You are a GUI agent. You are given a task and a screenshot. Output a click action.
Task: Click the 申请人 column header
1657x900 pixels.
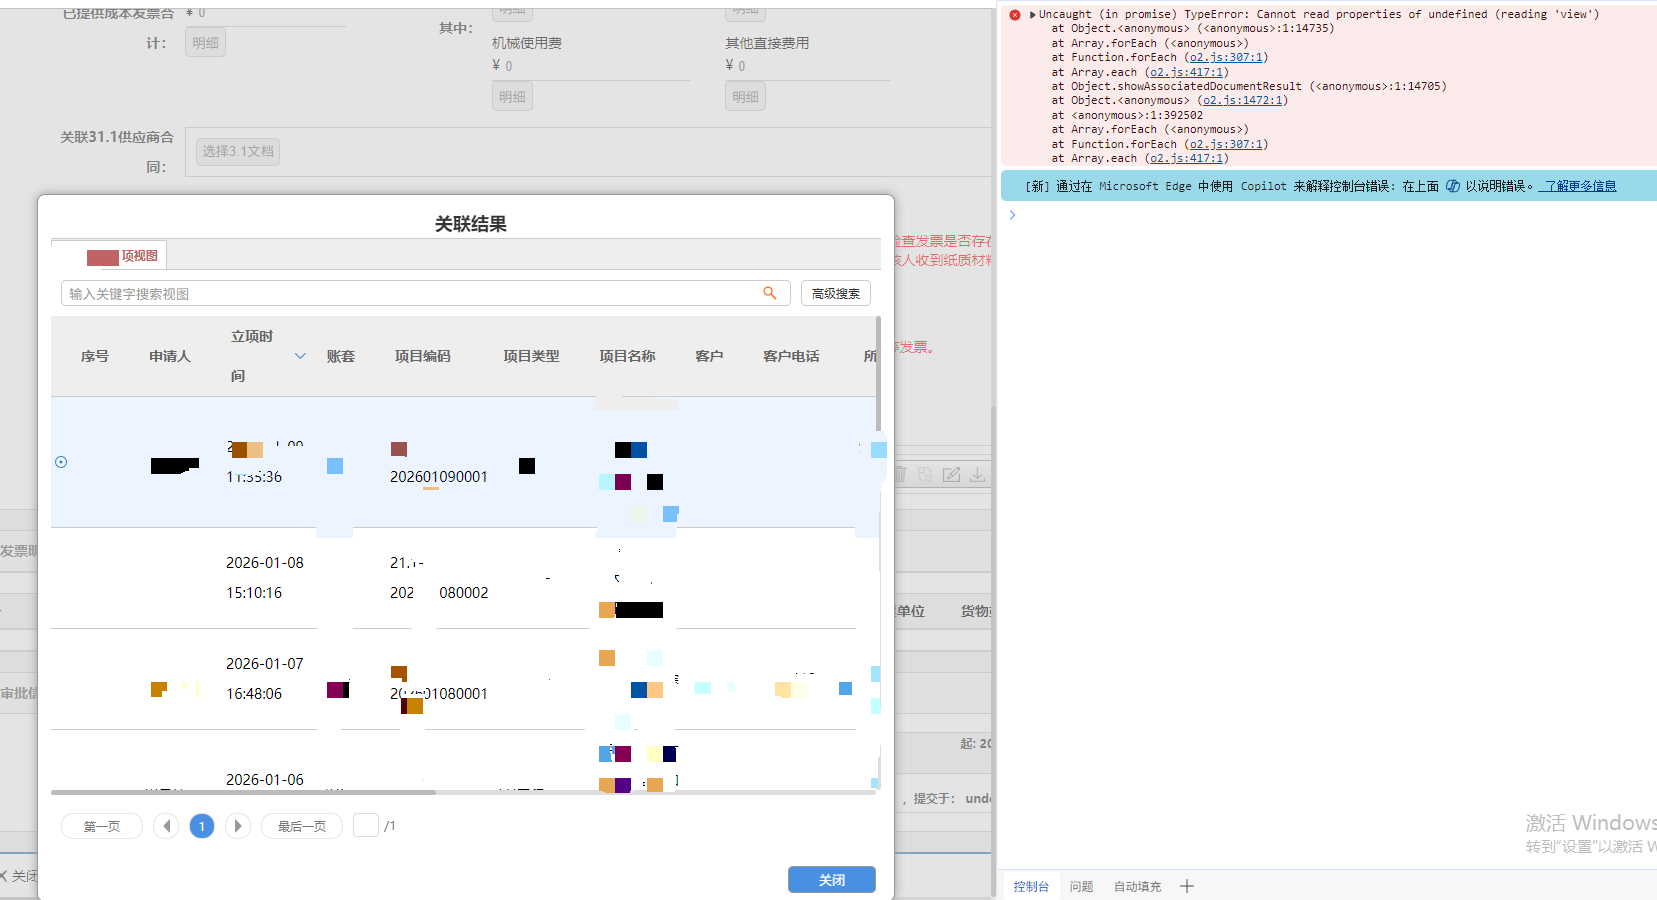click(x=169, y=356)
